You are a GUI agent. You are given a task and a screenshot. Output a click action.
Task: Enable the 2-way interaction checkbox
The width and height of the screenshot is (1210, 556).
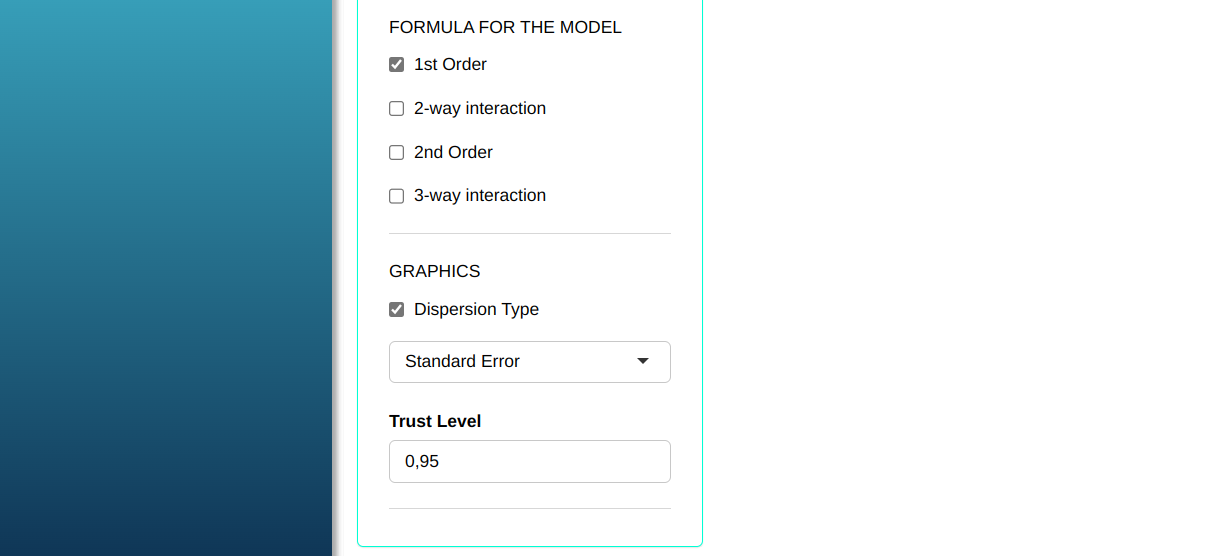pos(396,109)
